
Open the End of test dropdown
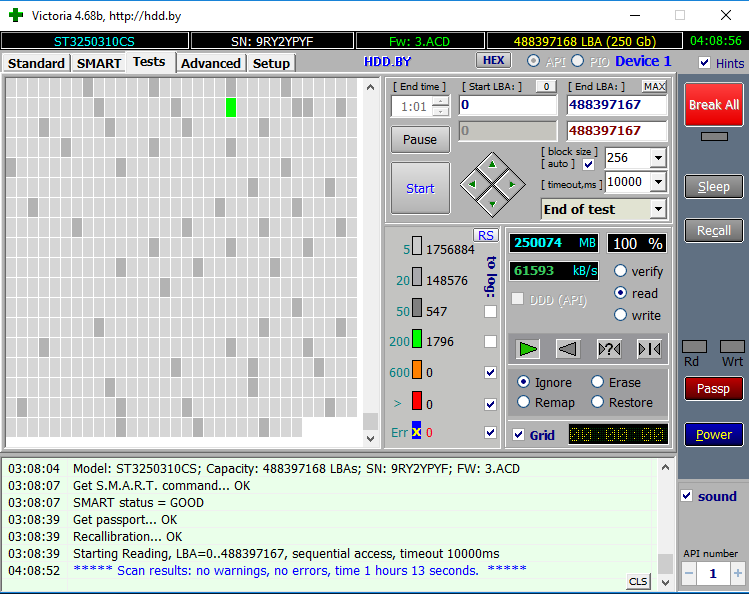click(x=658, y=209)
